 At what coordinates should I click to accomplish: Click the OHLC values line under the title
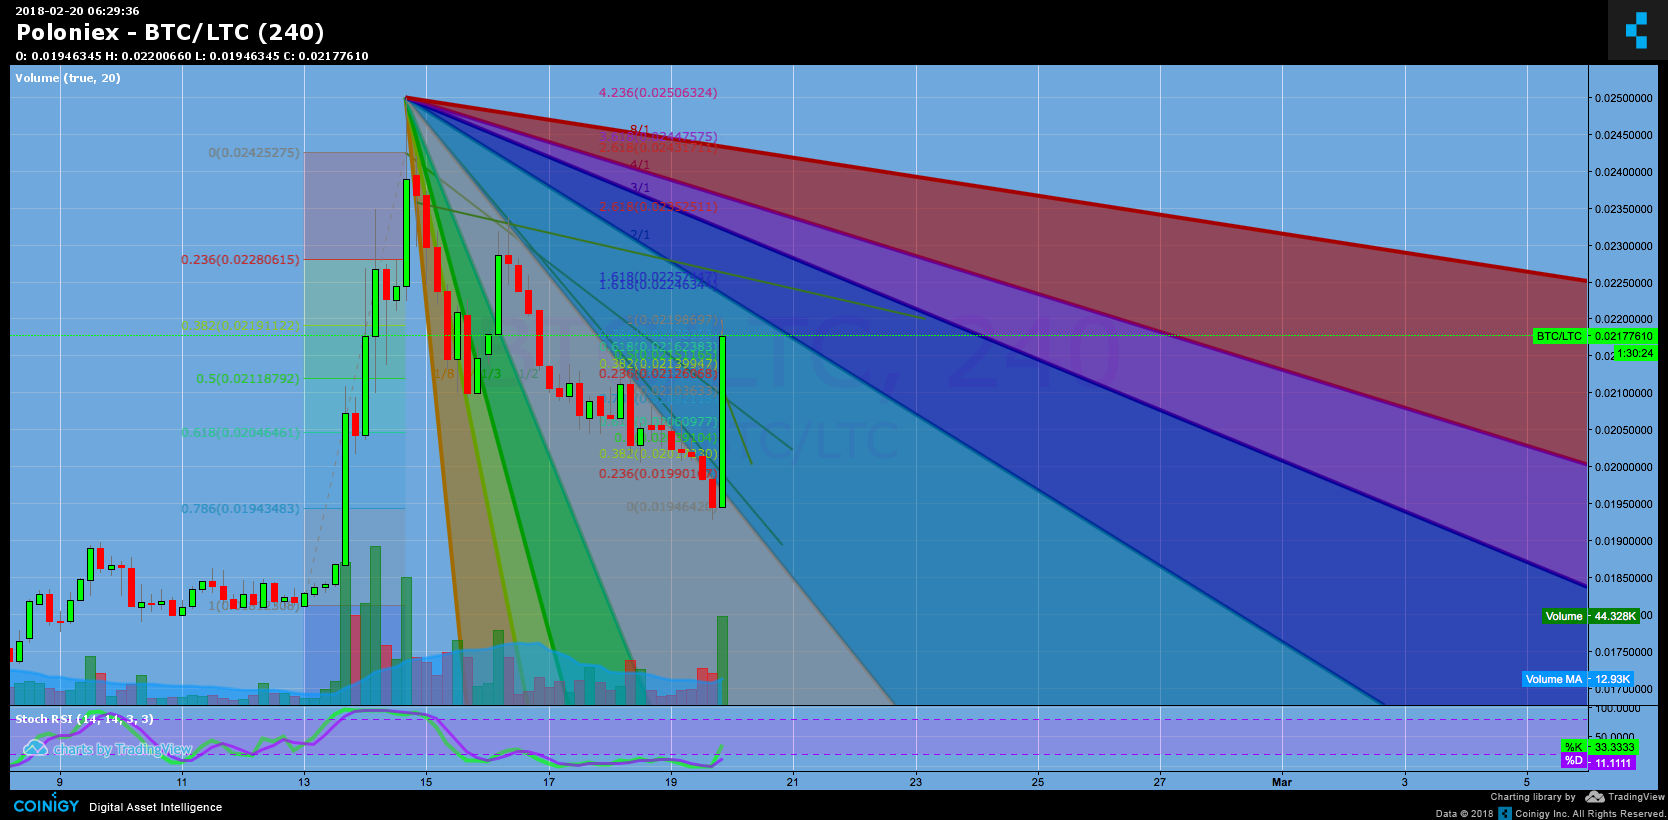(x=192, y=56)
